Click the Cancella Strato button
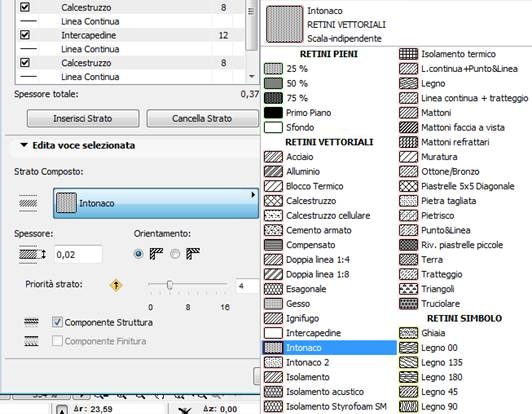The width and height of the screenshot is (532, 414). click(x=203, y=118)
